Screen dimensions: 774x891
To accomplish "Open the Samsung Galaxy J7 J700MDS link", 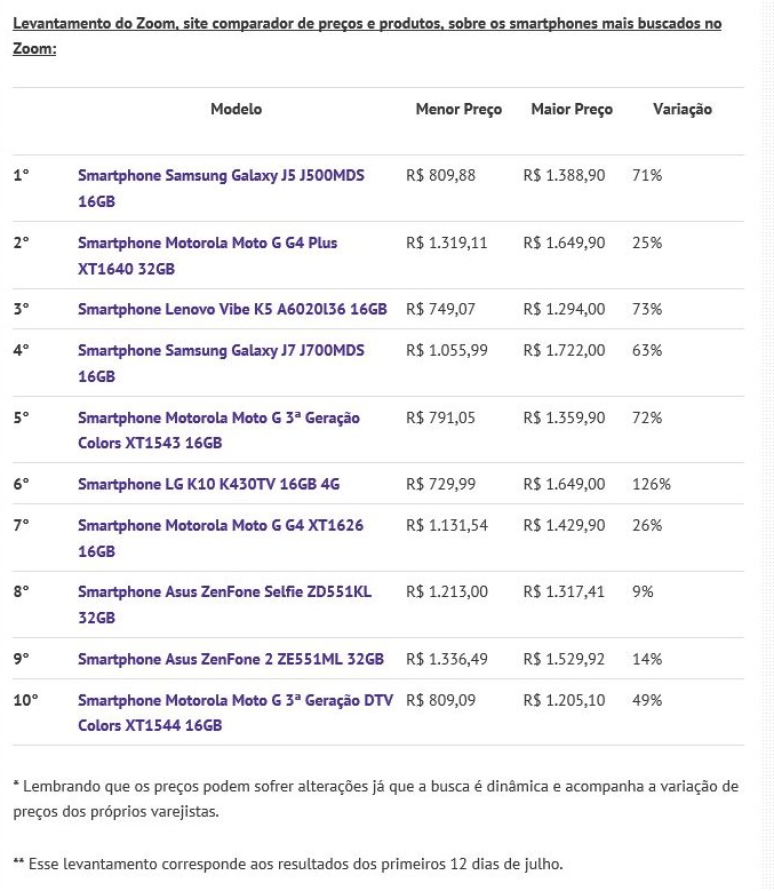I will [221, 350].
